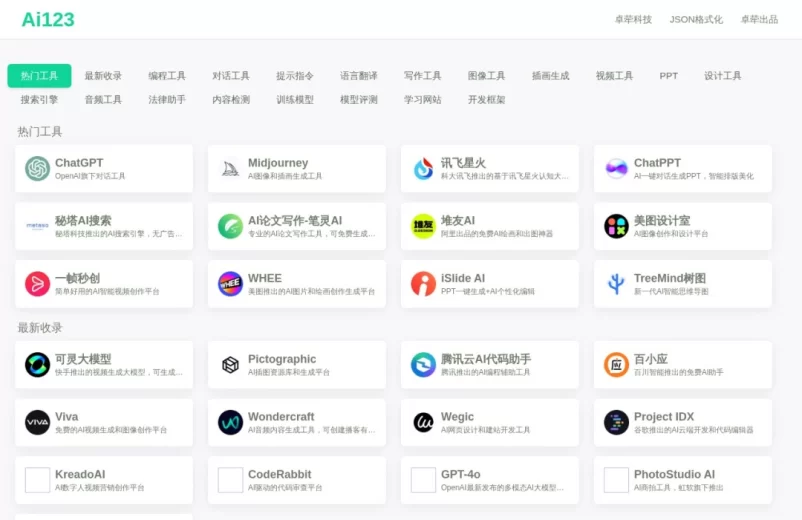
Task: Go to the 写作工具 category
Action: pyautogui.click(x=422, y=76)
